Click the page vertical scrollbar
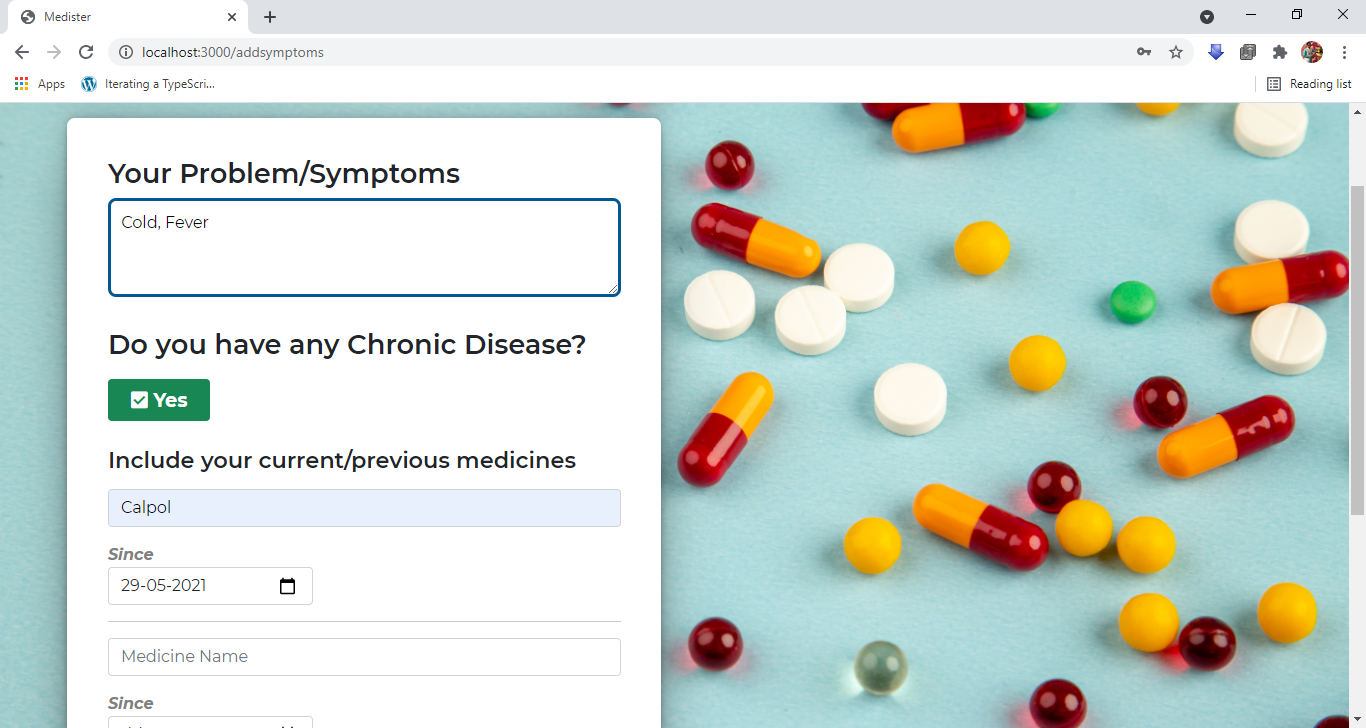 (1357, 350)
